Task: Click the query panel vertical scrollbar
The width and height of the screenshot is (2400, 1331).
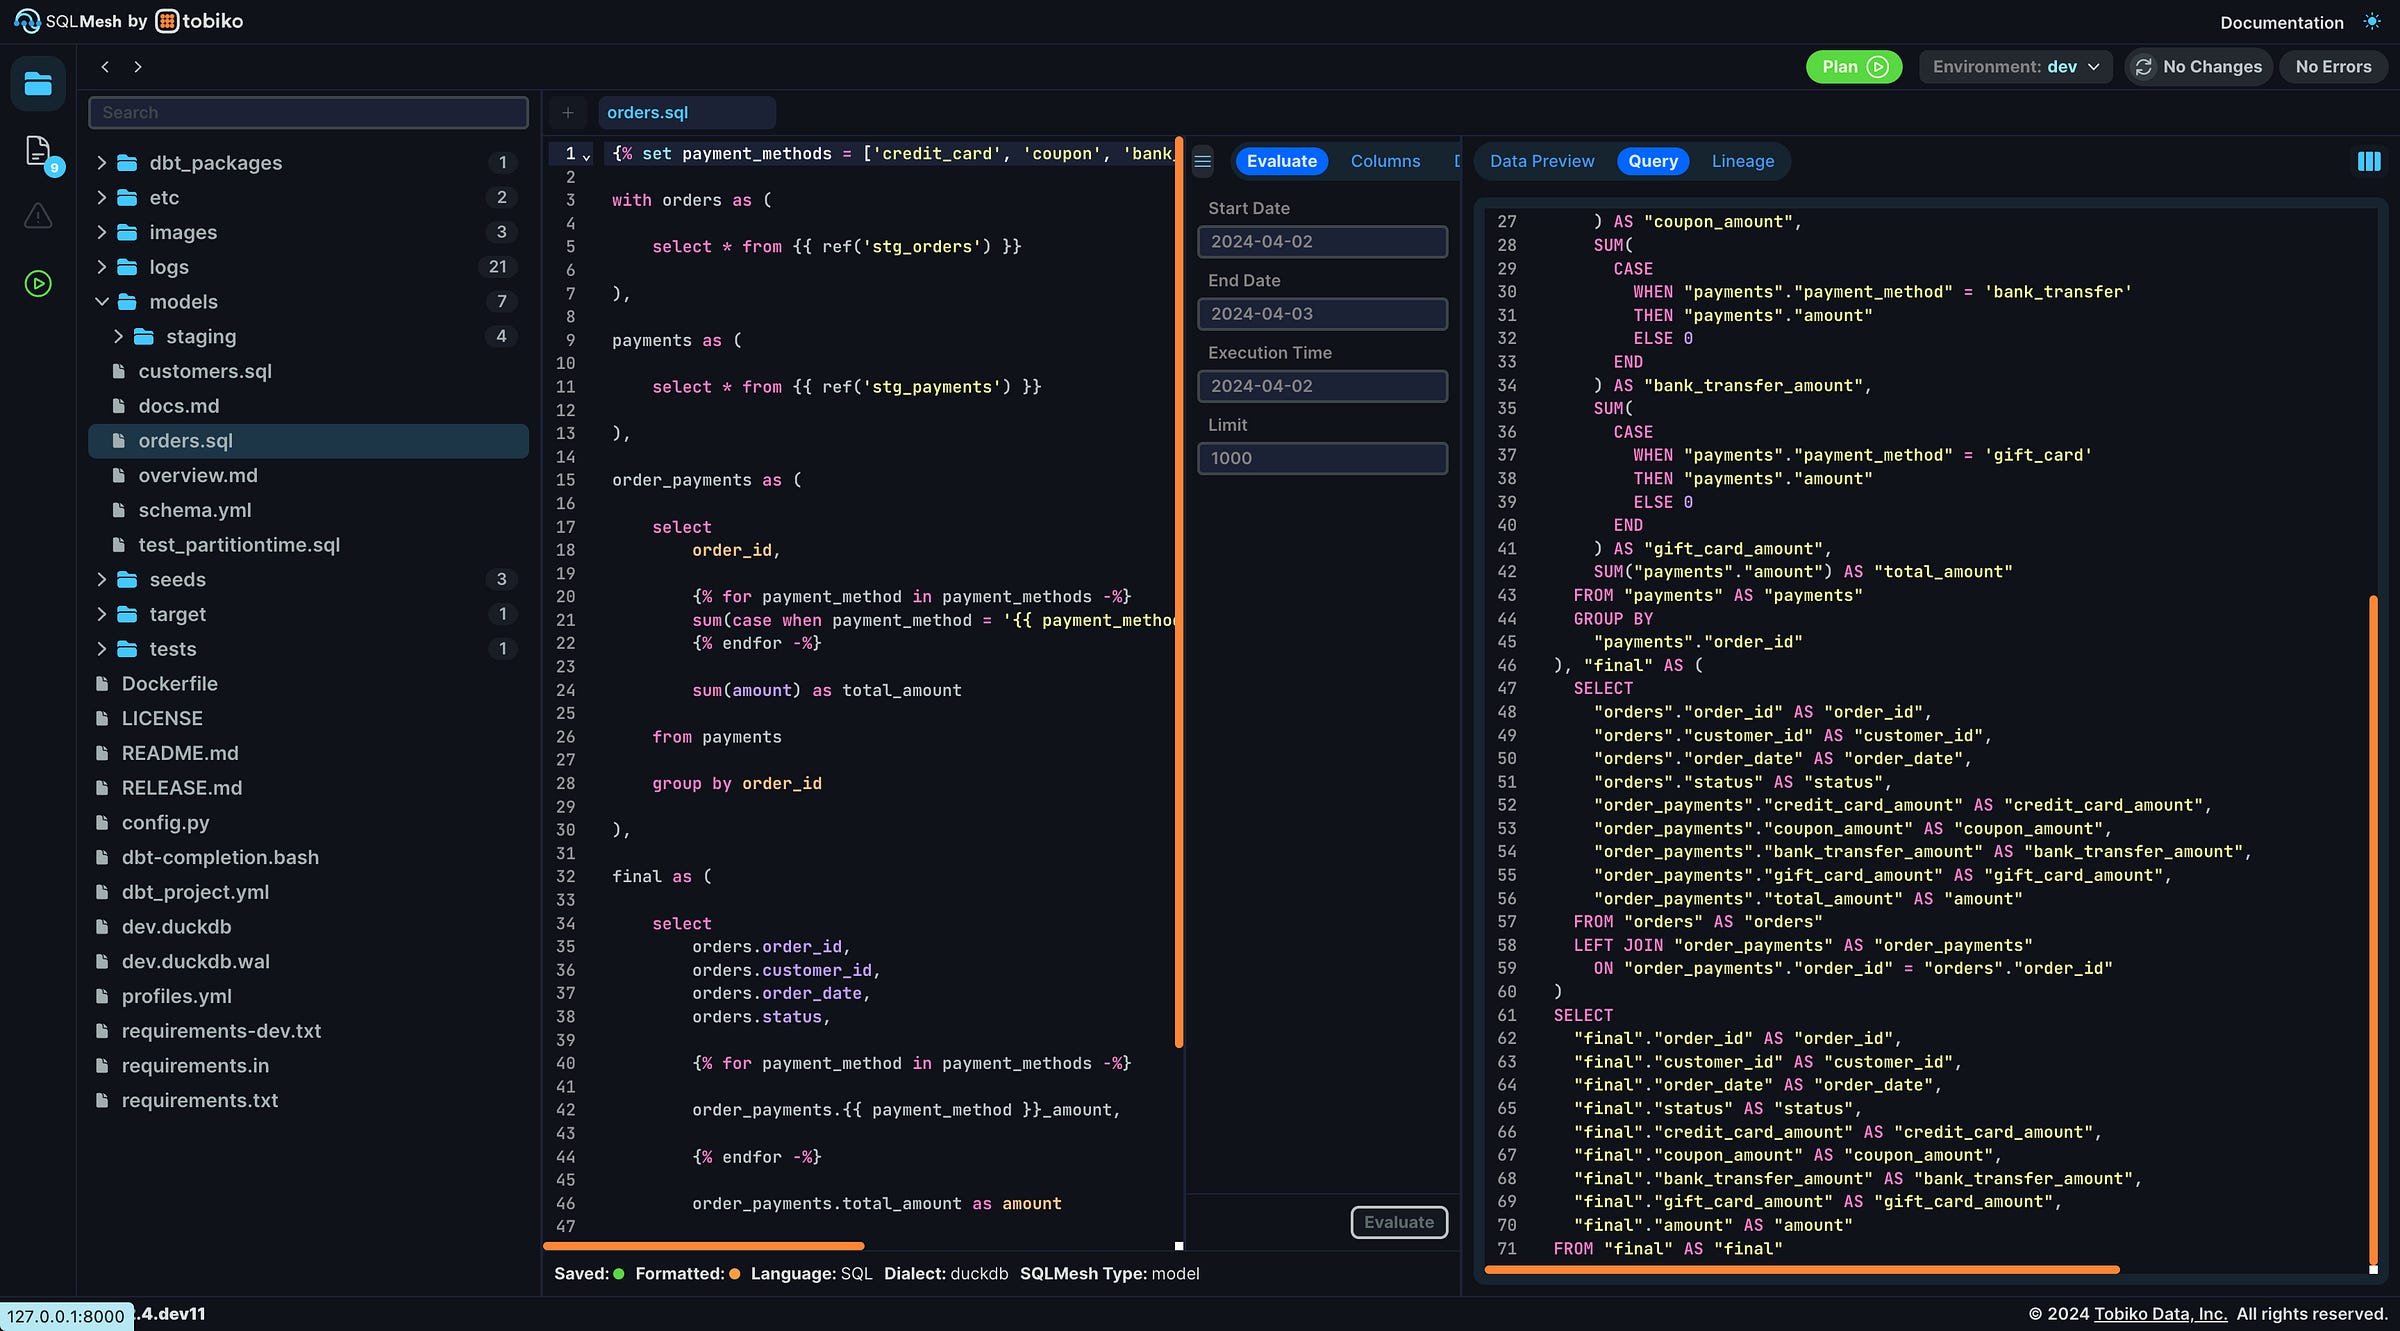Action: click(2373, 930)
